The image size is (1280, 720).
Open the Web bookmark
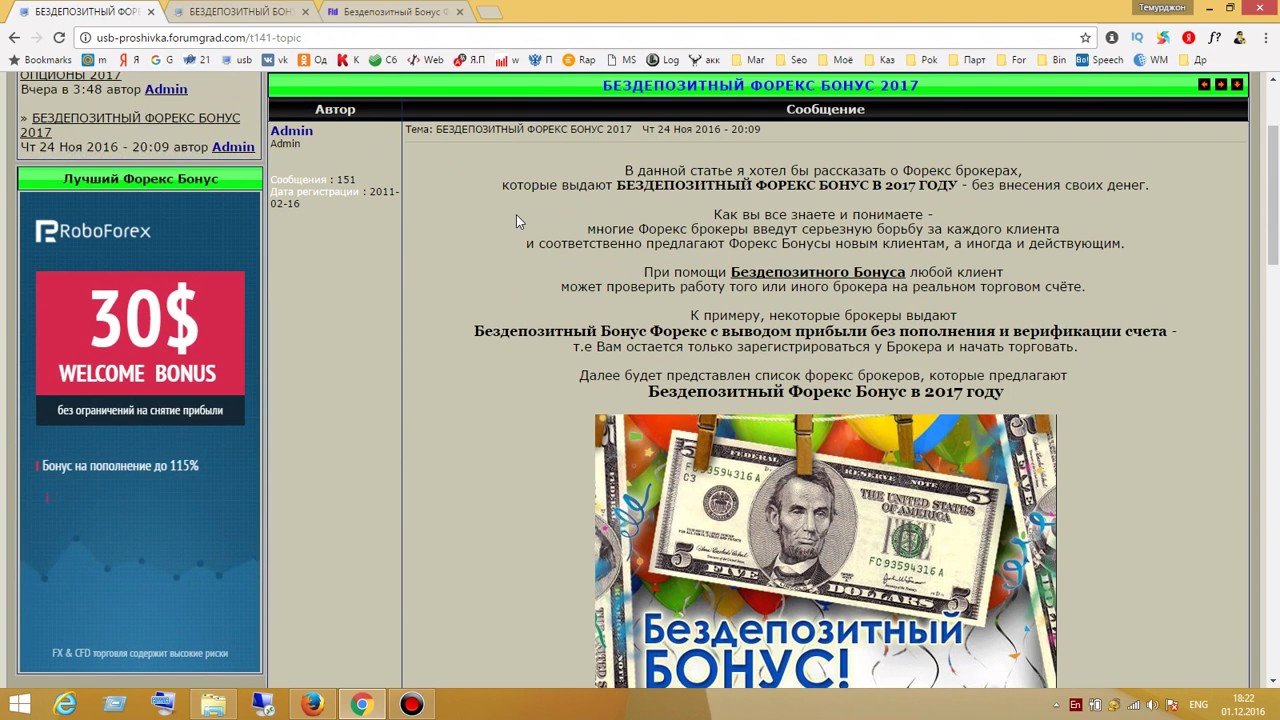[425, 60]
